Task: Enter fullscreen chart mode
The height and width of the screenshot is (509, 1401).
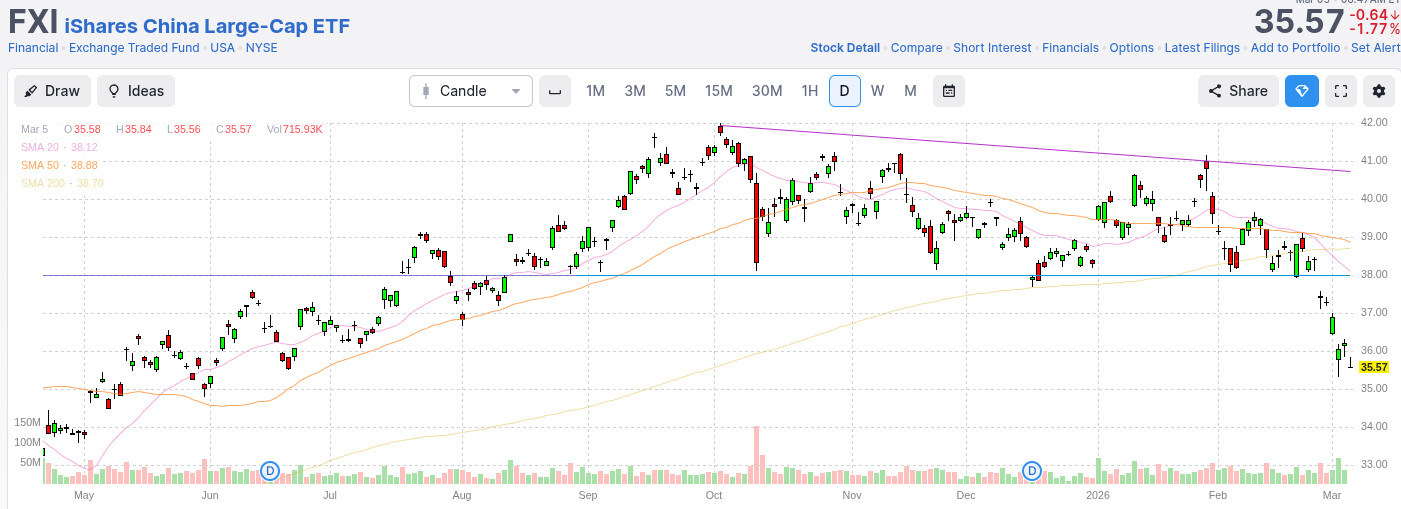Action: coord(1341,91)
